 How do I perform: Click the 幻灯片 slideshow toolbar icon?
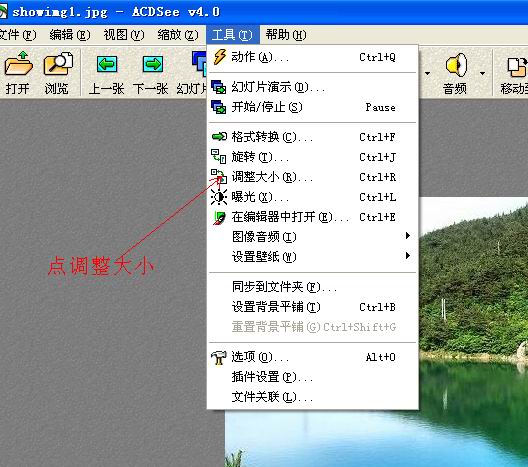(x=199, y=63)
